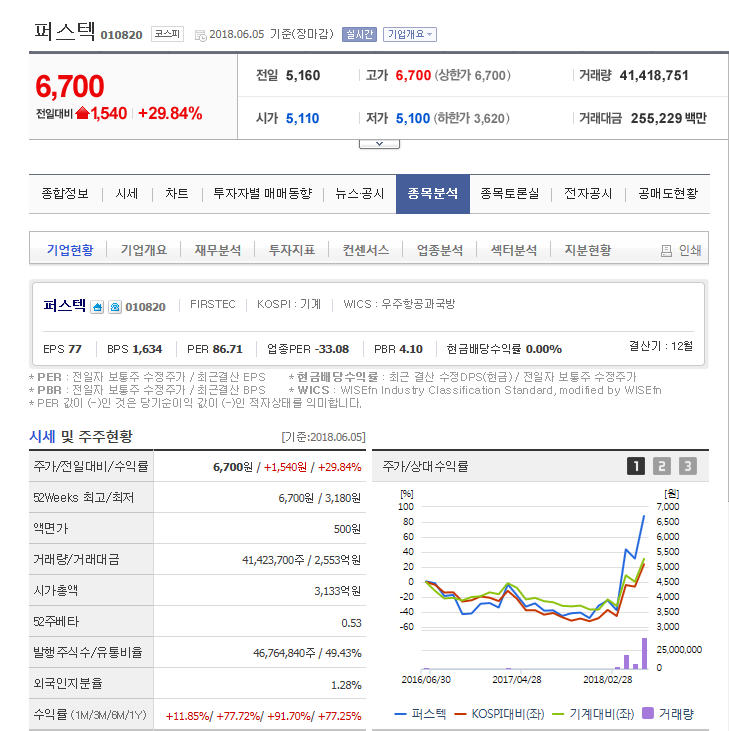The width and height of the screenshot is (729, 731).
Task: Select the 재무분석 sub-tab
Action: [217, 250]
